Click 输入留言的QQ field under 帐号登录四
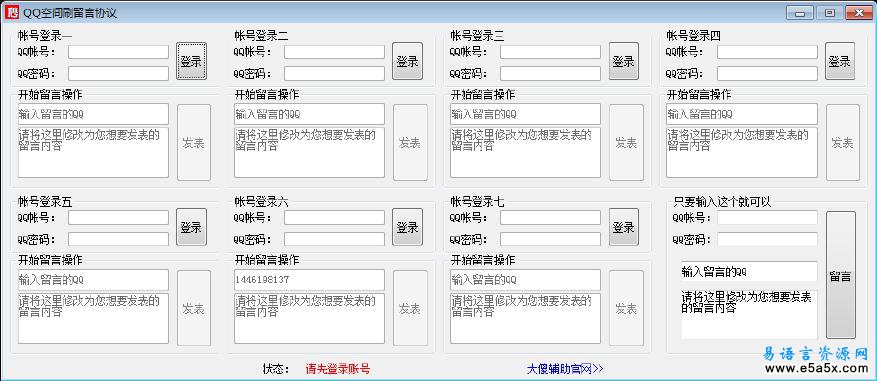This screenshot has width=877, height=381. 742,114
